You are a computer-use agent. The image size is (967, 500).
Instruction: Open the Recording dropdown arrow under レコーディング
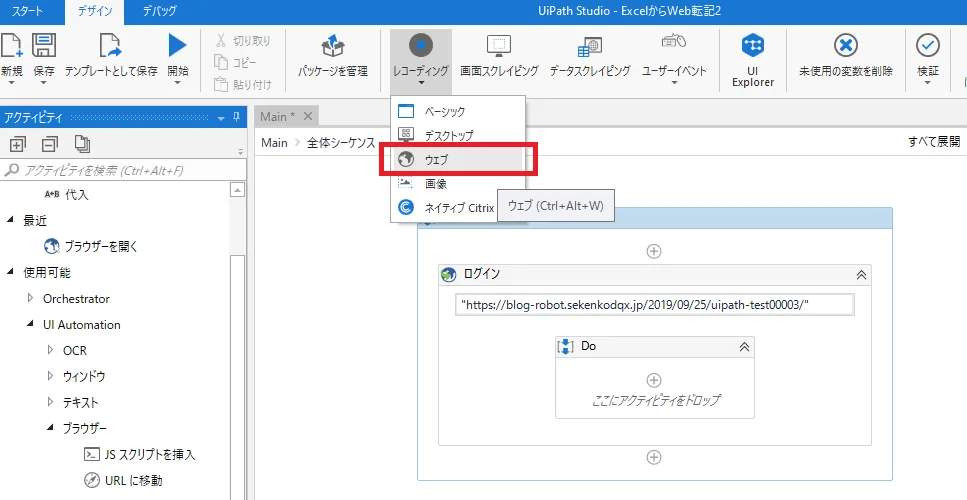(421, 83)
